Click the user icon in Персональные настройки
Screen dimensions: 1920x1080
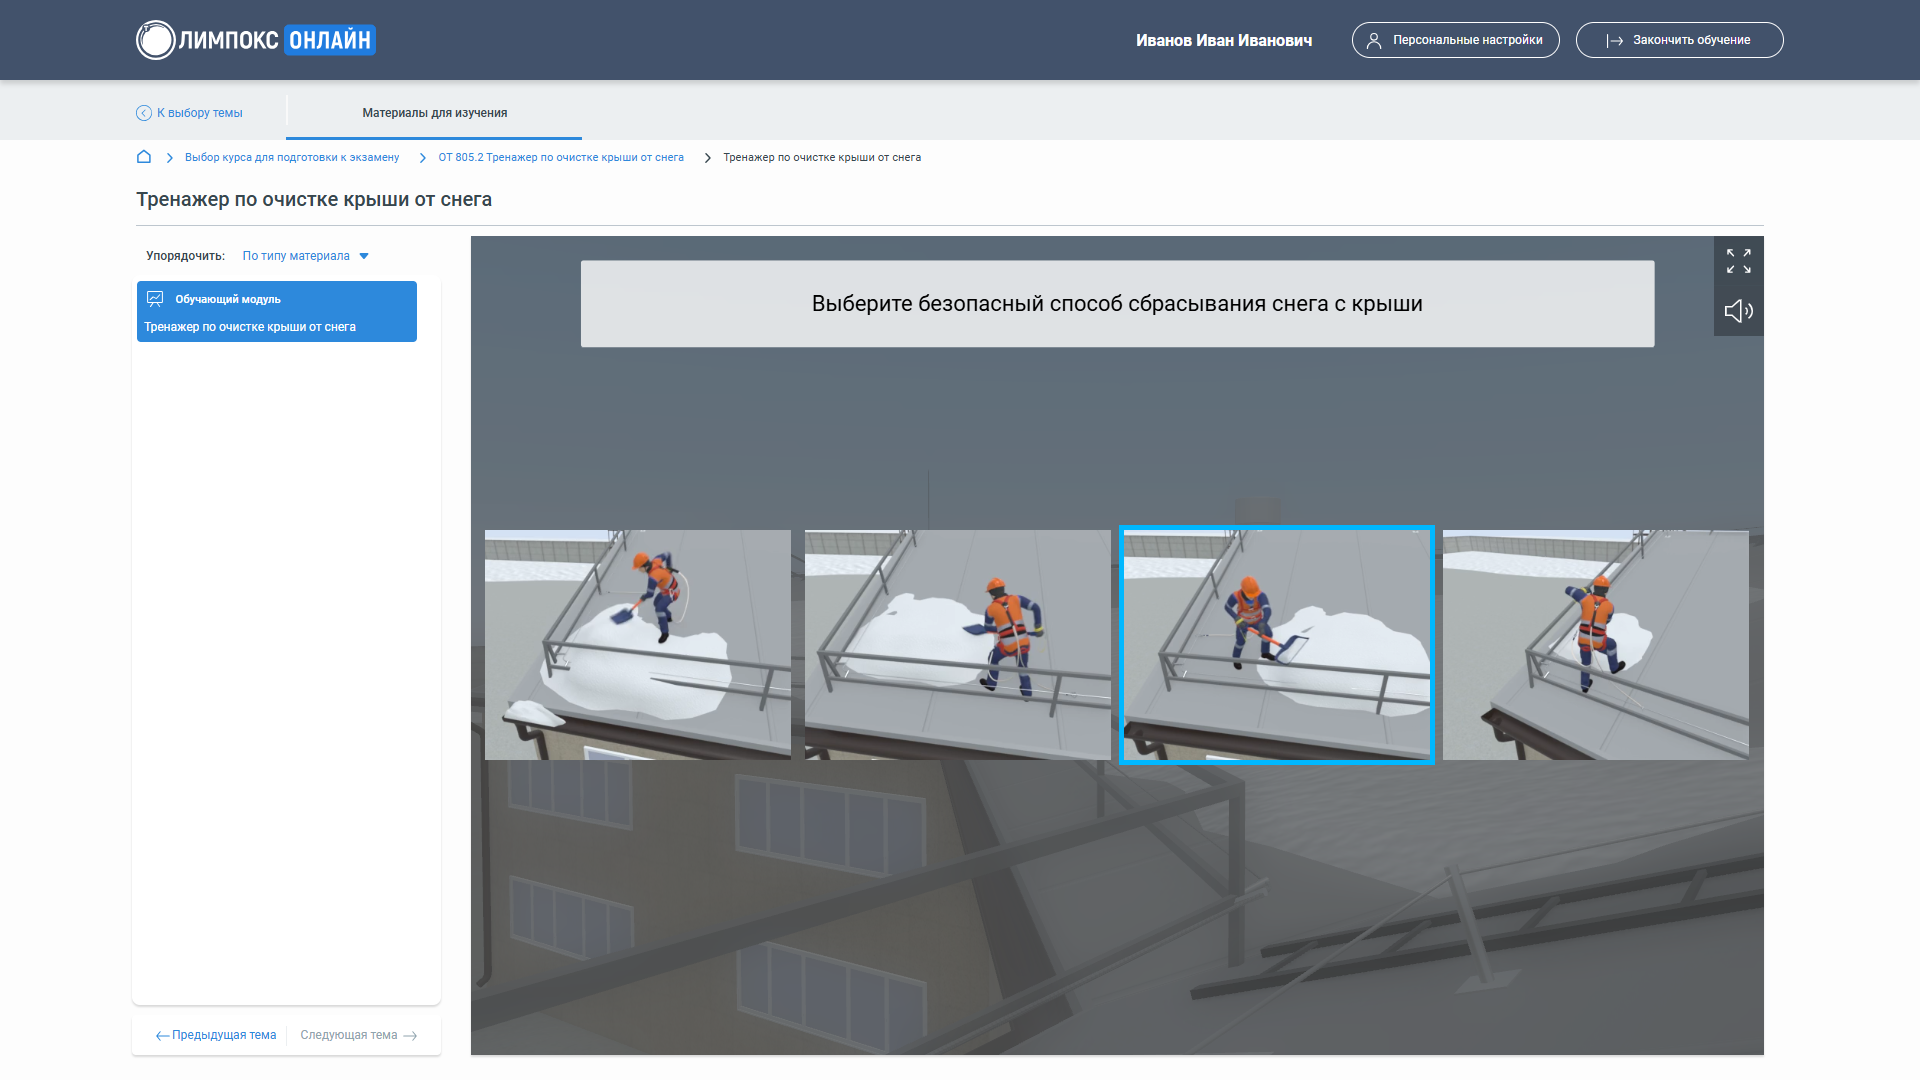pos(1374,41)
